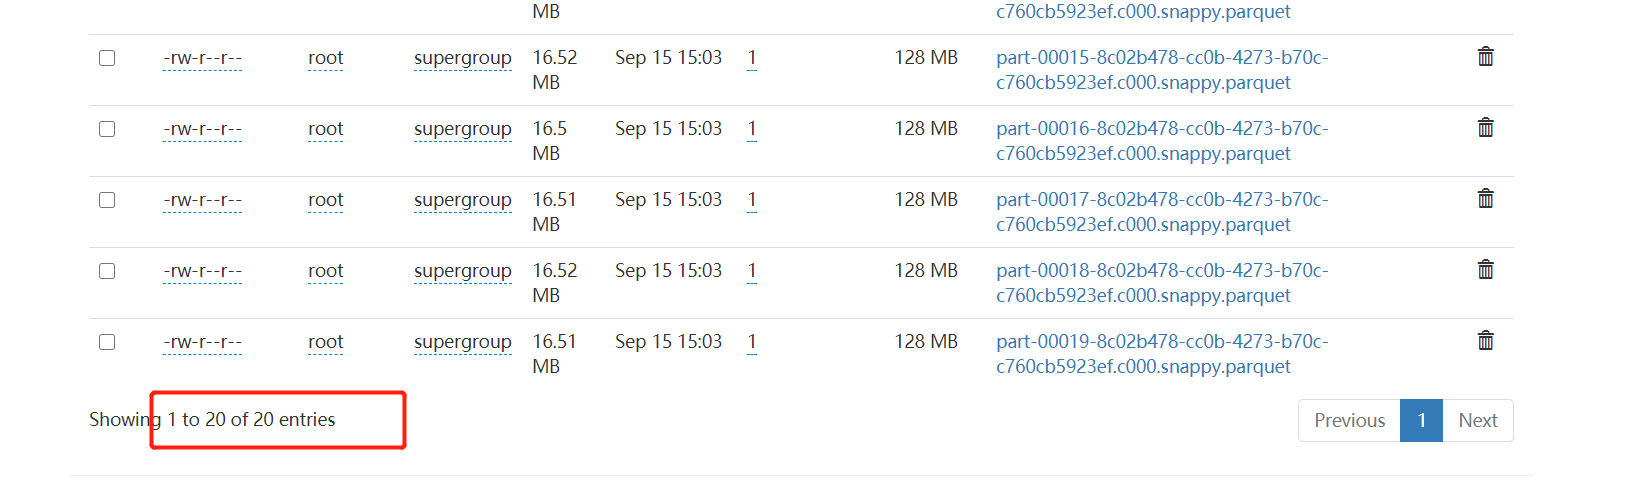This screenshot has height=483, width=1631.
Task: Delete part-00019 parquet file
Action: 1485,341
